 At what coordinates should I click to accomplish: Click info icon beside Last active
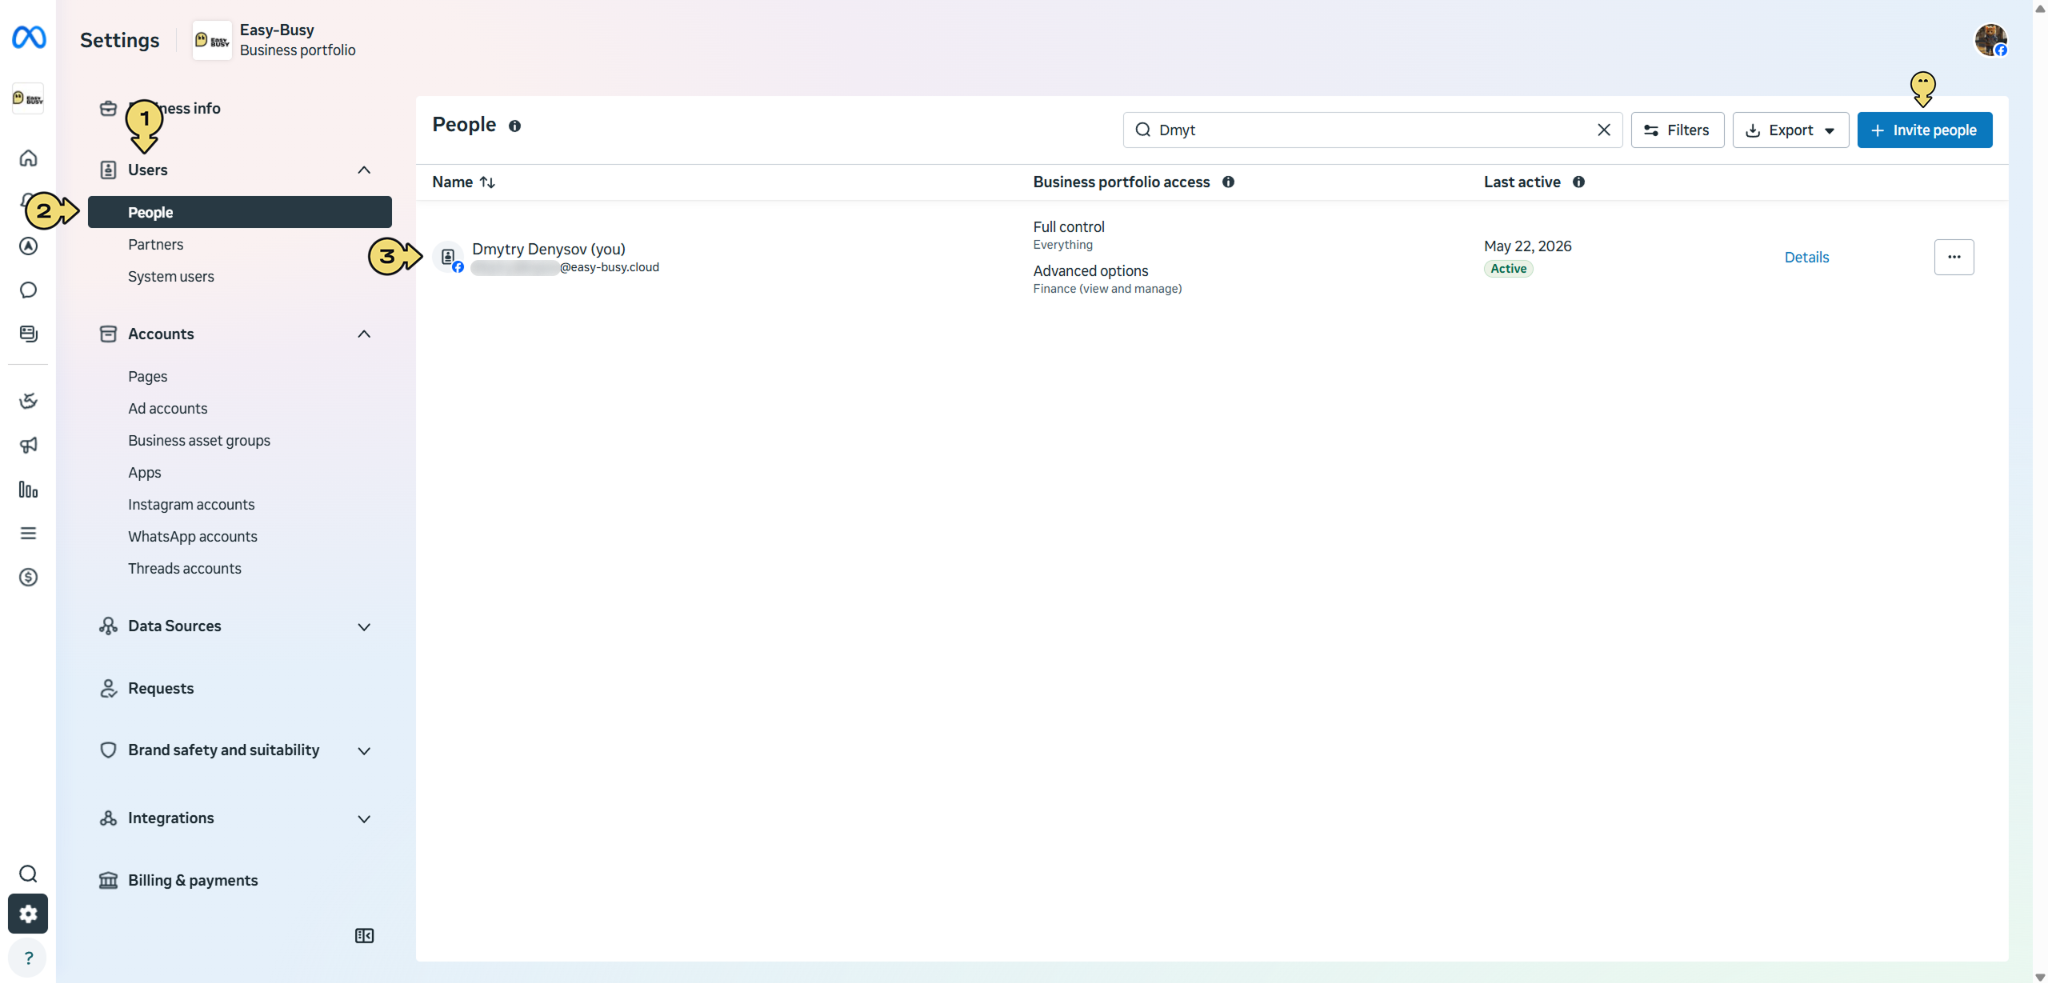[1578, 182]
